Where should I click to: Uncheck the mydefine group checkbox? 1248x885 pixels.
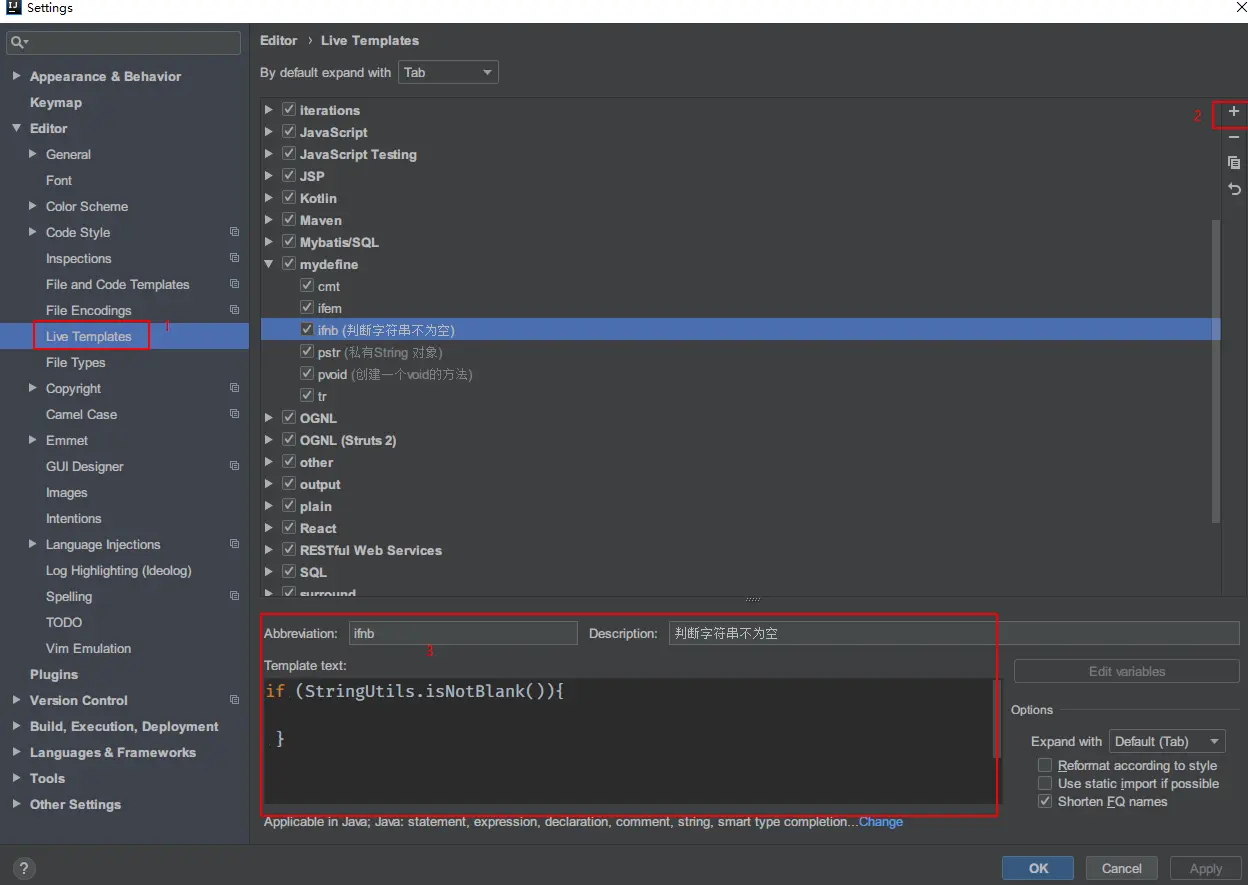[x=289, y=264]
